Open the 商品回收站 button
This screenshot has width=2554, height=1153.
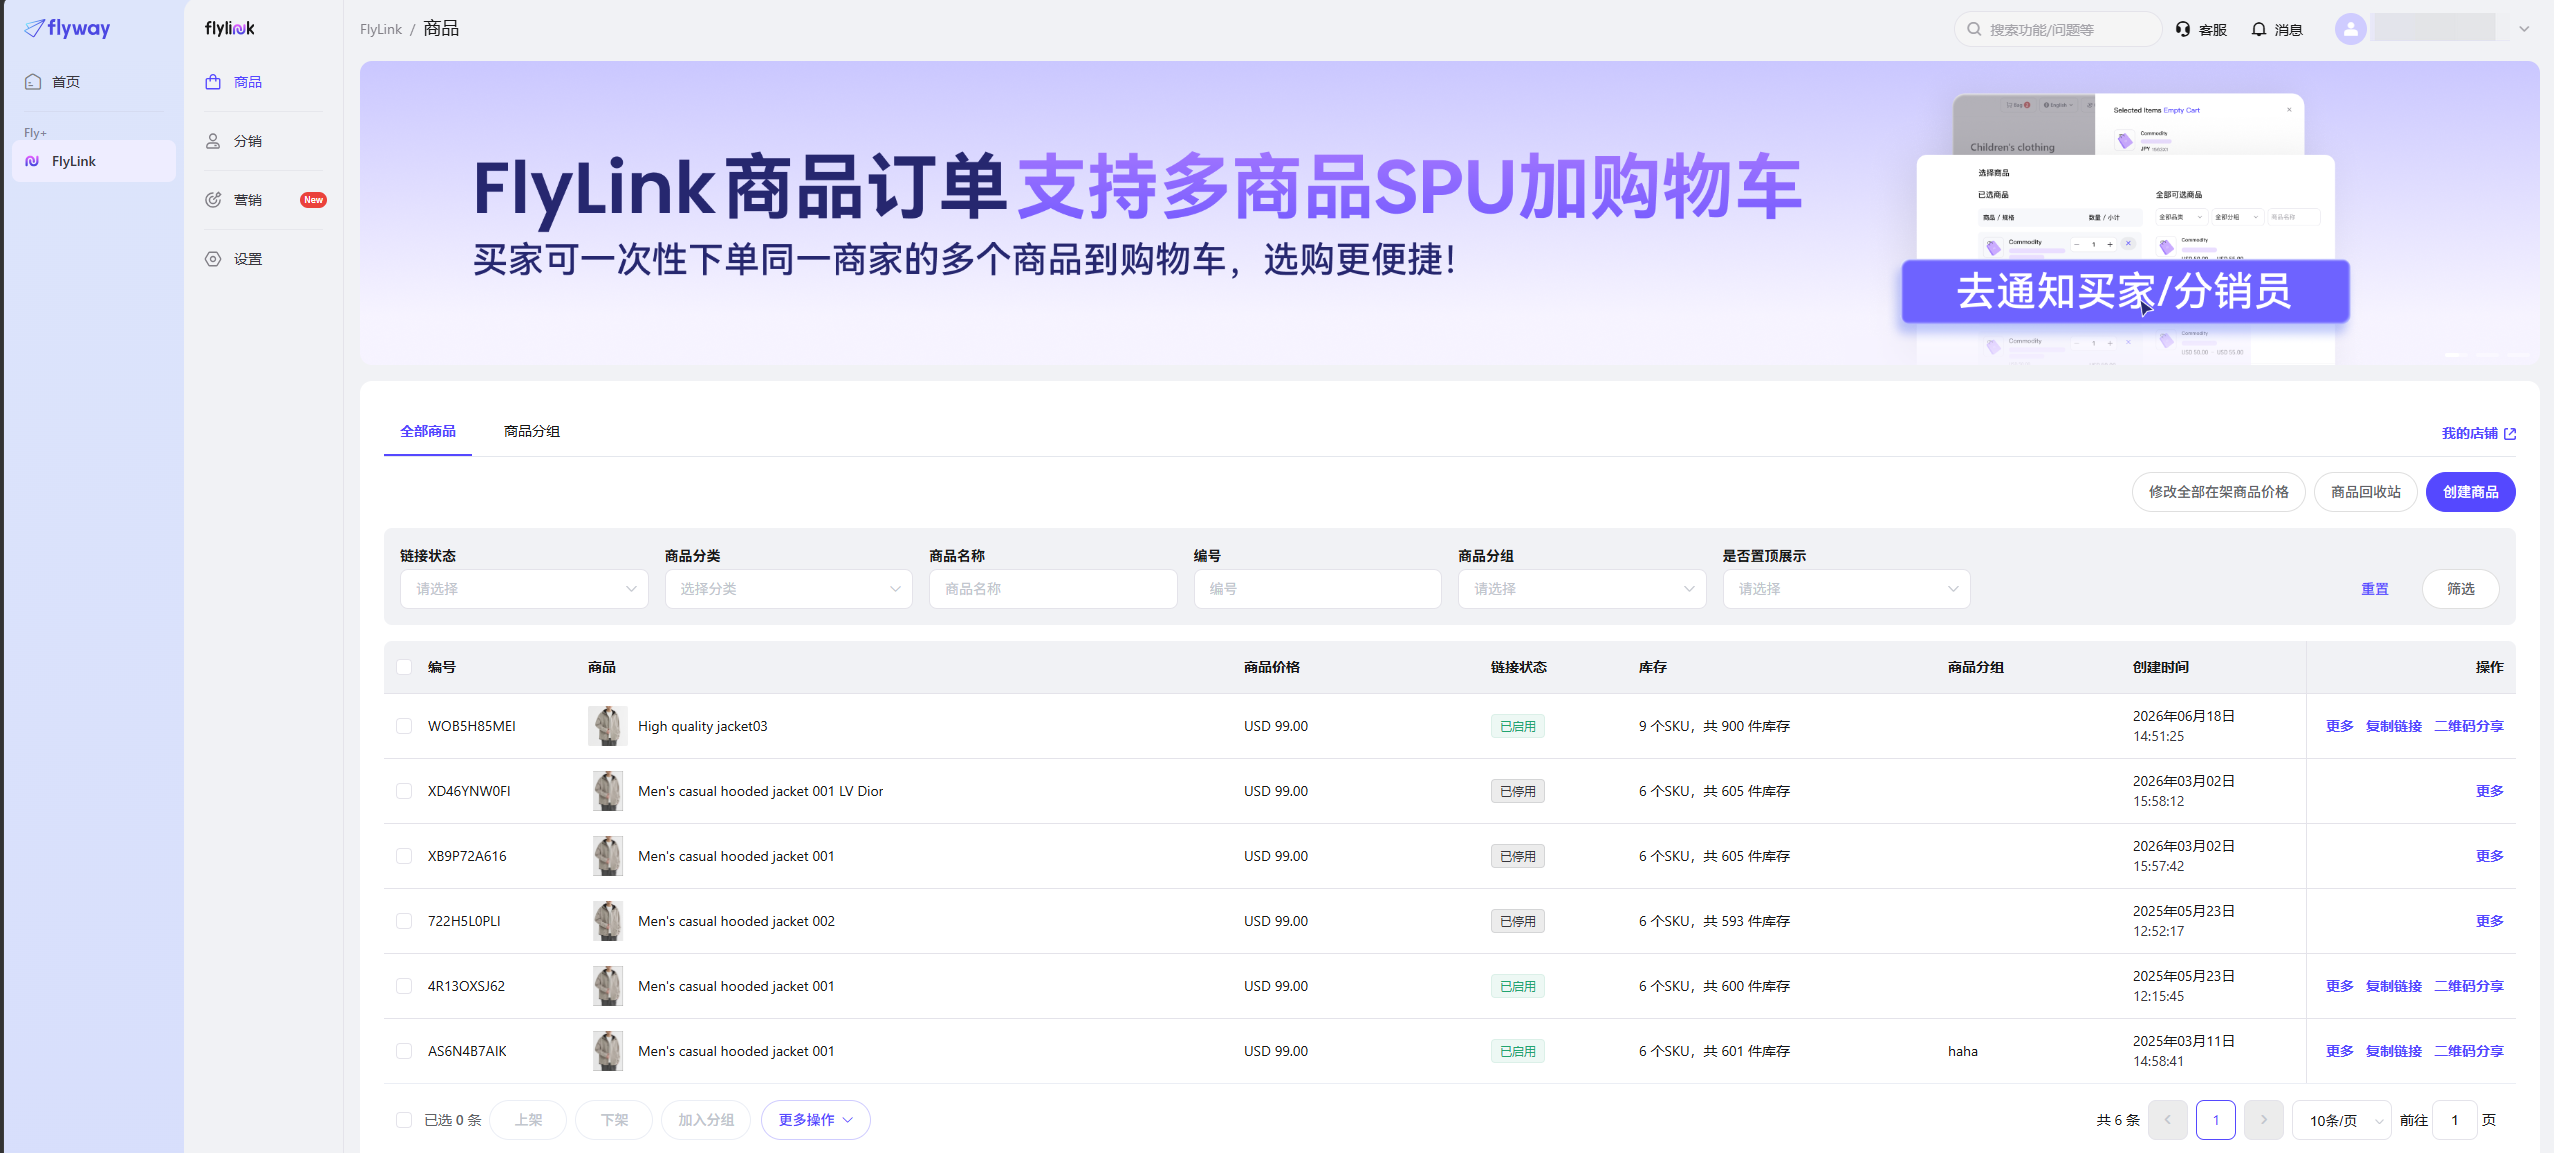pyautogui.click(x=2366, y=492)
